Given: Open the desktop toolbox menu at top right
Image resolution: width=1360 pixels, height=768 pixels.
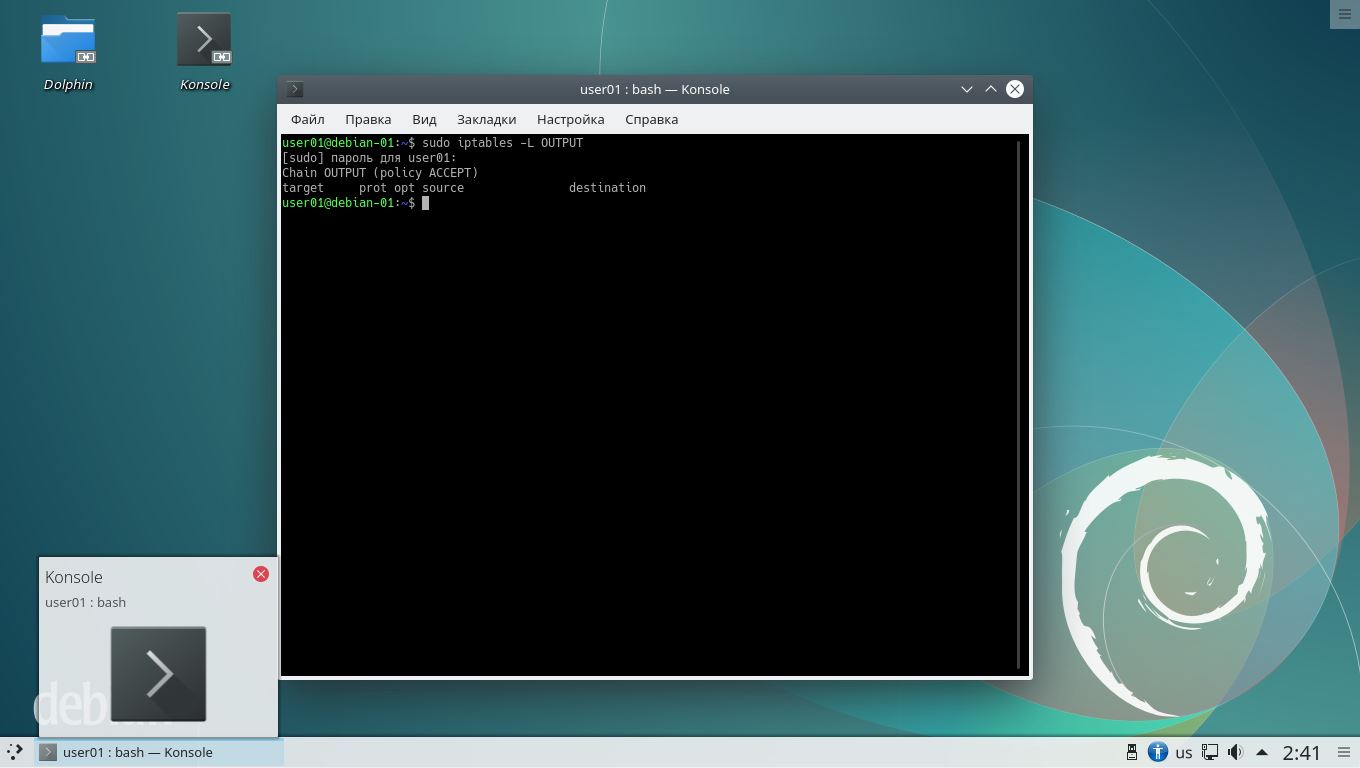Looking at the screenshot, I should pos(1344,14).
